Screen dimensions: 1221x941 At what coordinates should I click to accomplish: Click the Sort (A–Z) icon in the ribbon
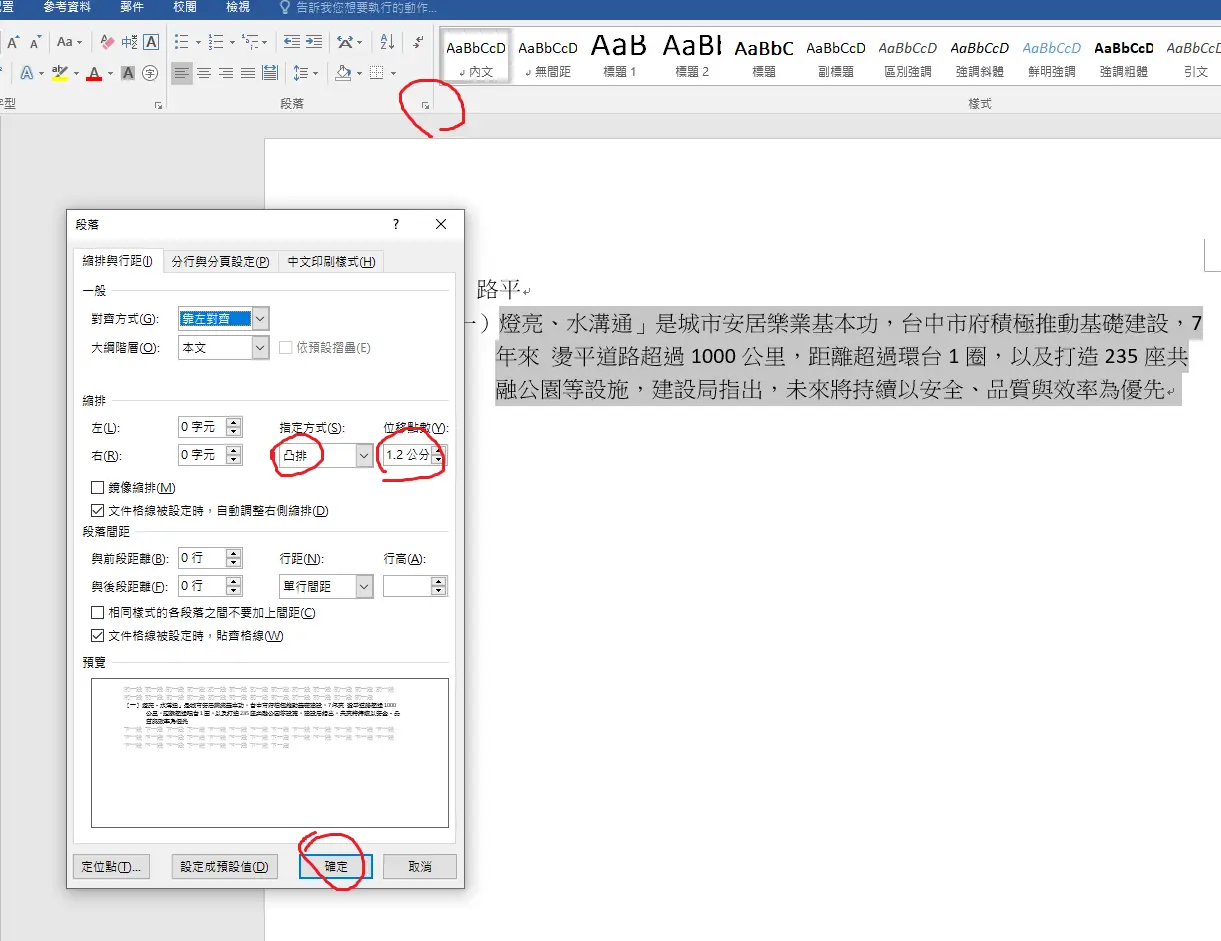click(x=387, y=42)
